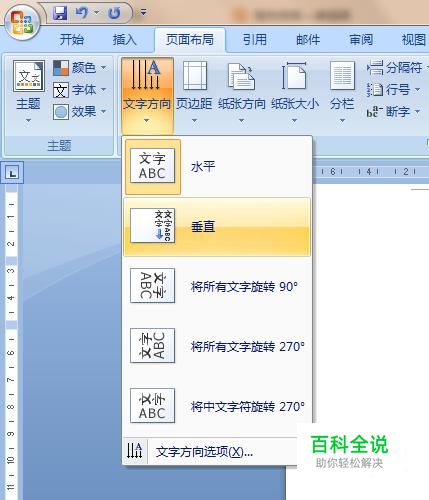Select the 页面布局 tab

190,40
